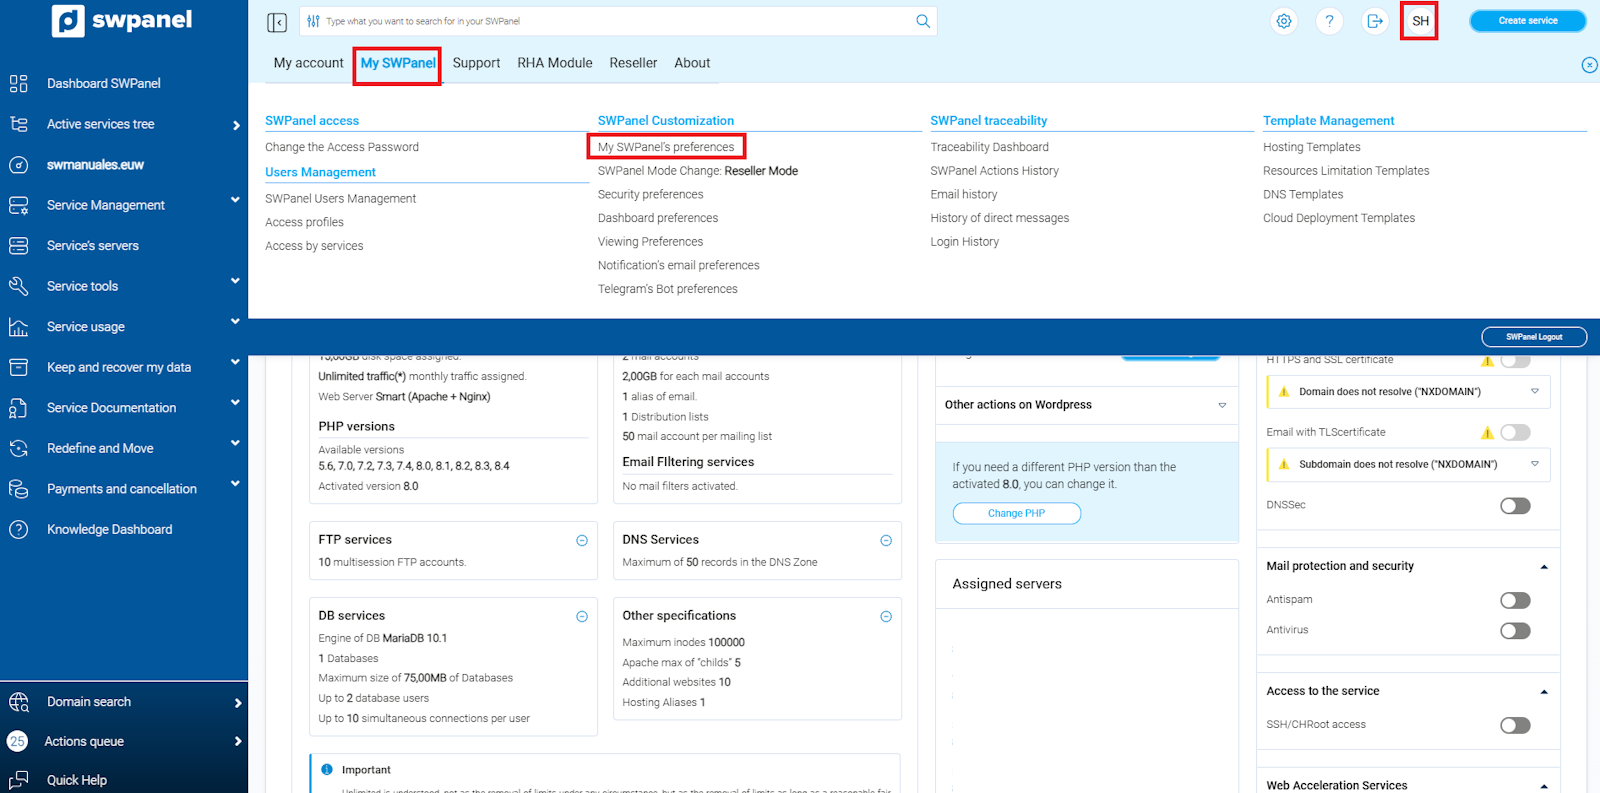Enable the DNSSec toggle

(x=1514, y=506)
